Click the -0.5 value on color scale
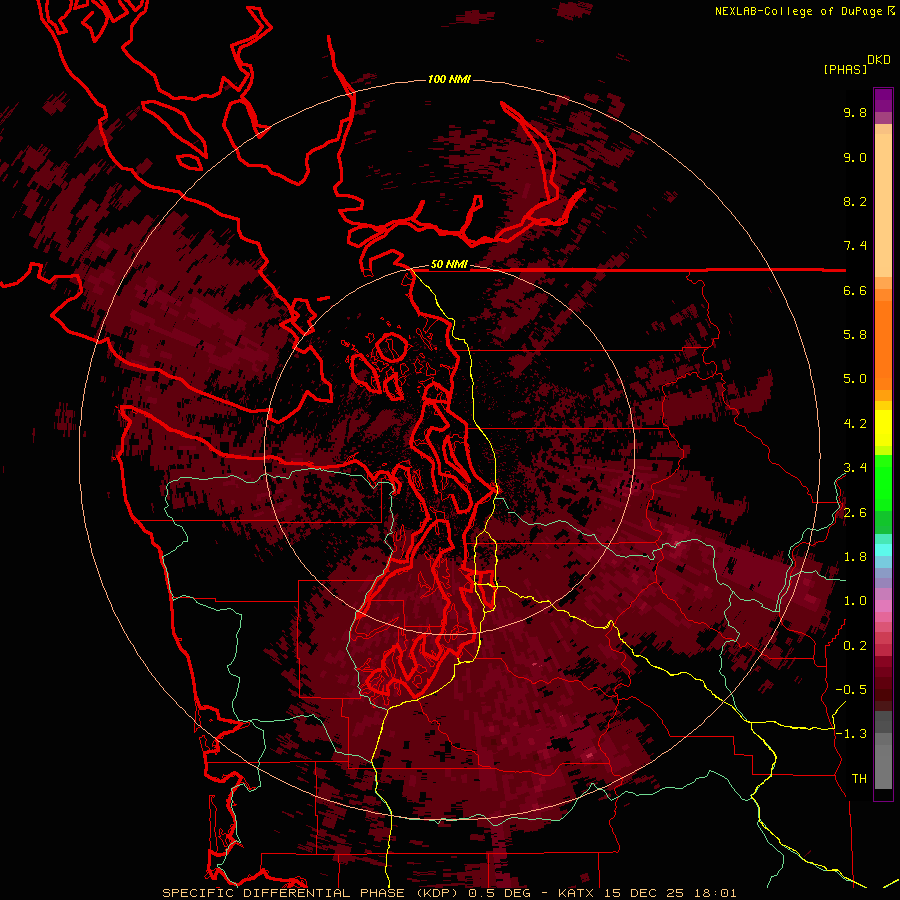Screen dimensions: 900x900 point(851,690)
